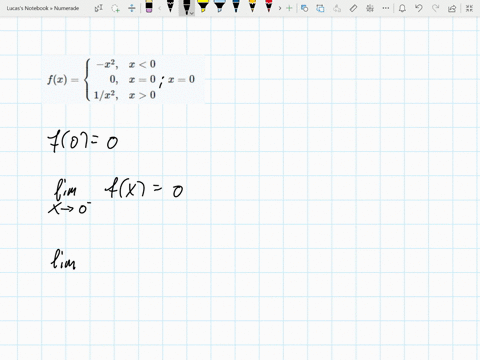This screenshot has height=360, width=480.
Task: Pick the red pen
Action: [269, 6]
